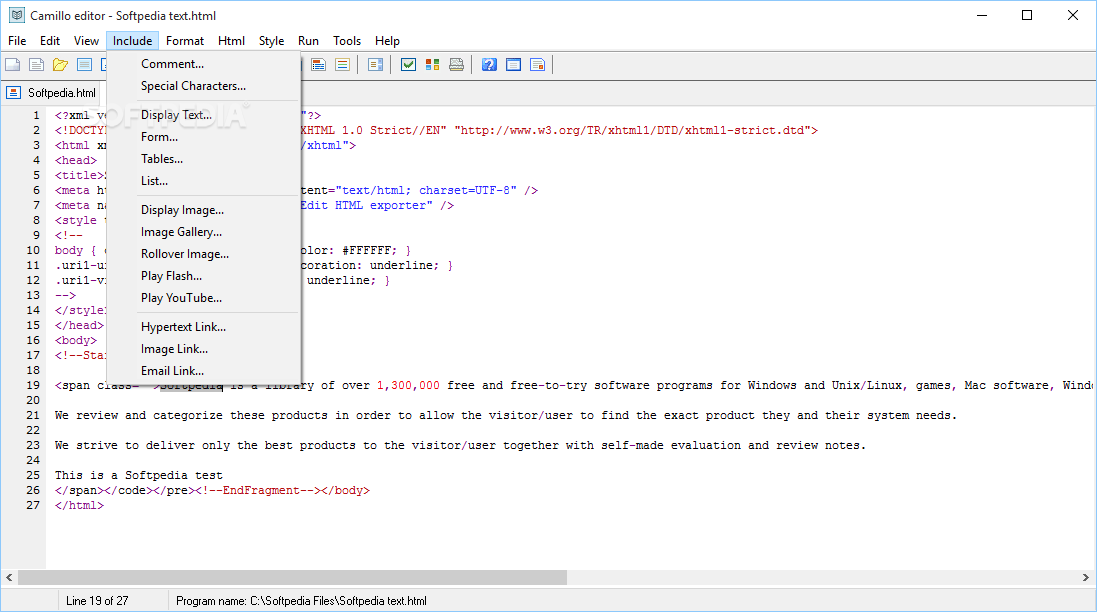Select Image Link... menu entry
1097x612 pixels.
(204, 349)
